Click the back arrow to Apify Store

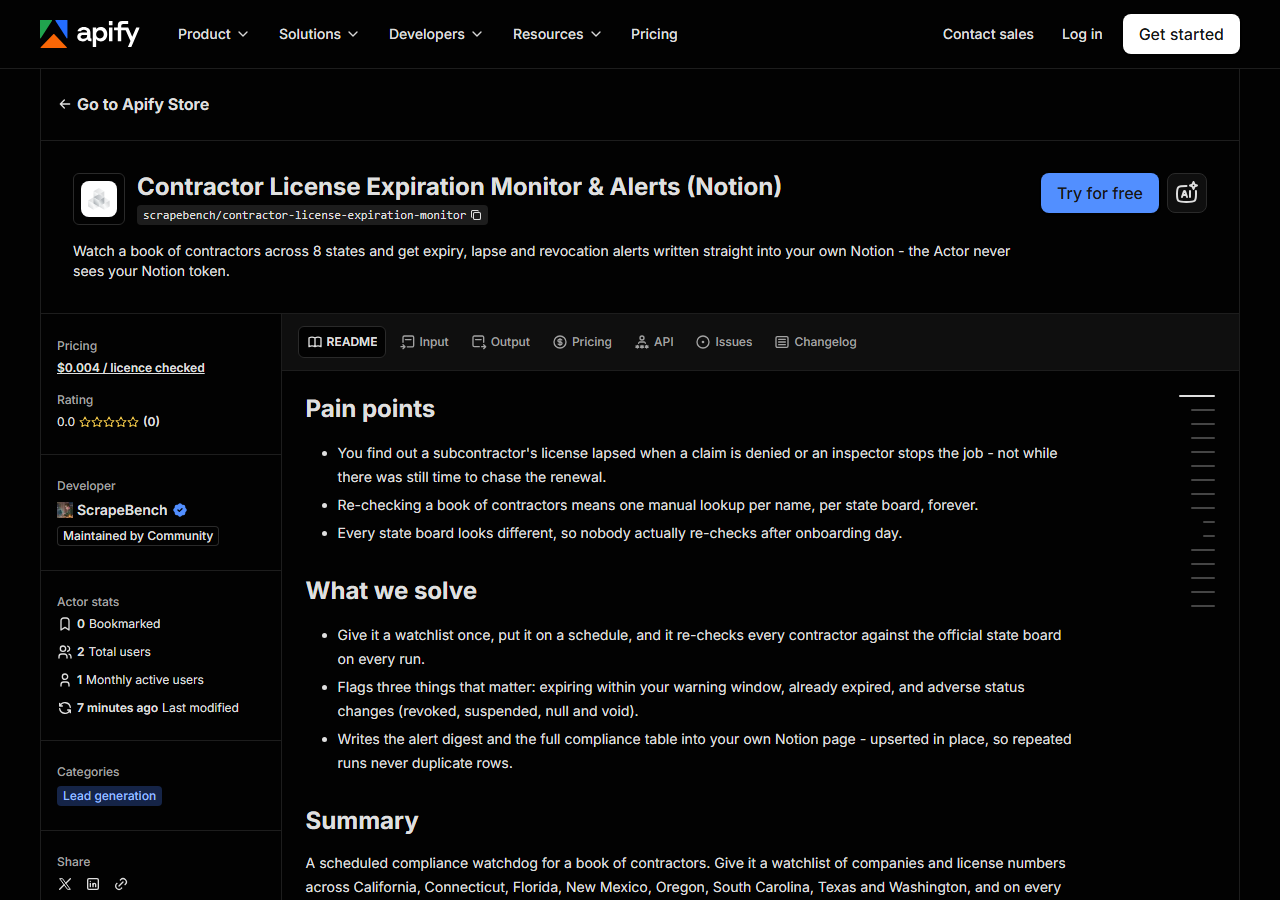tap(64, 104)
